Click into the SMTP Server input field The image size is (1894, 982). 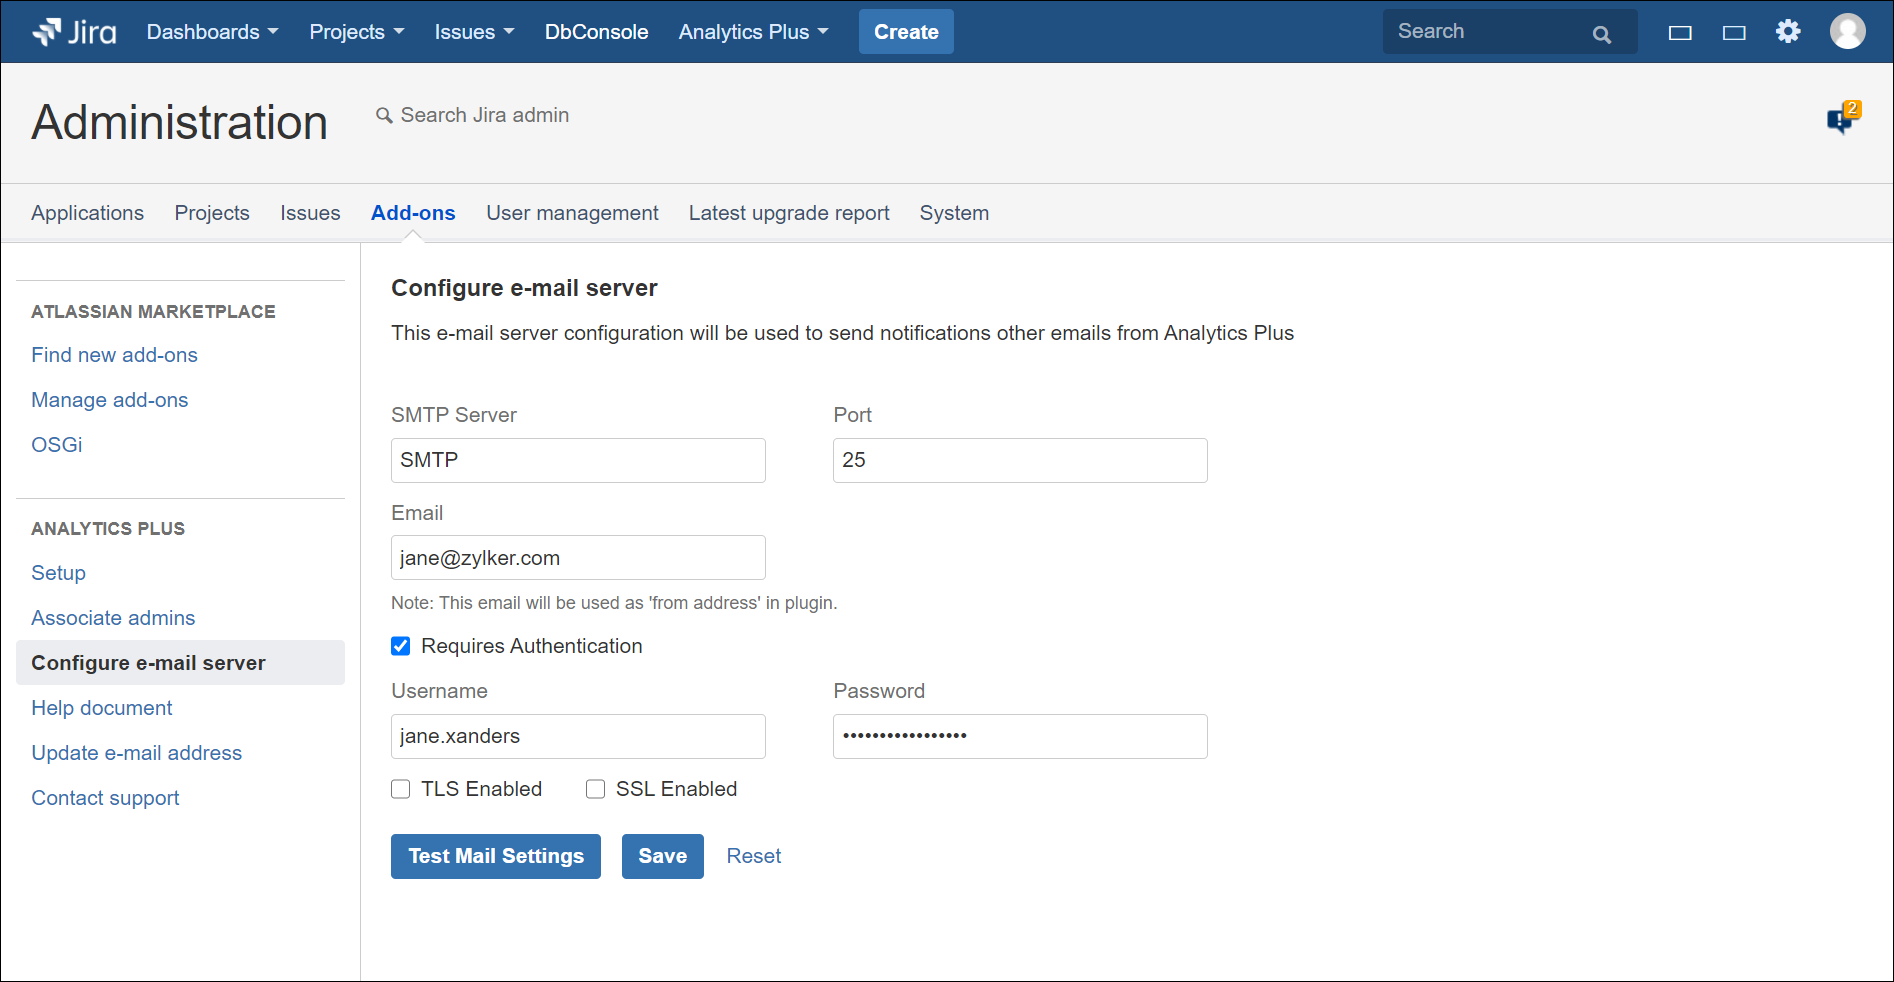pos(578,460)
